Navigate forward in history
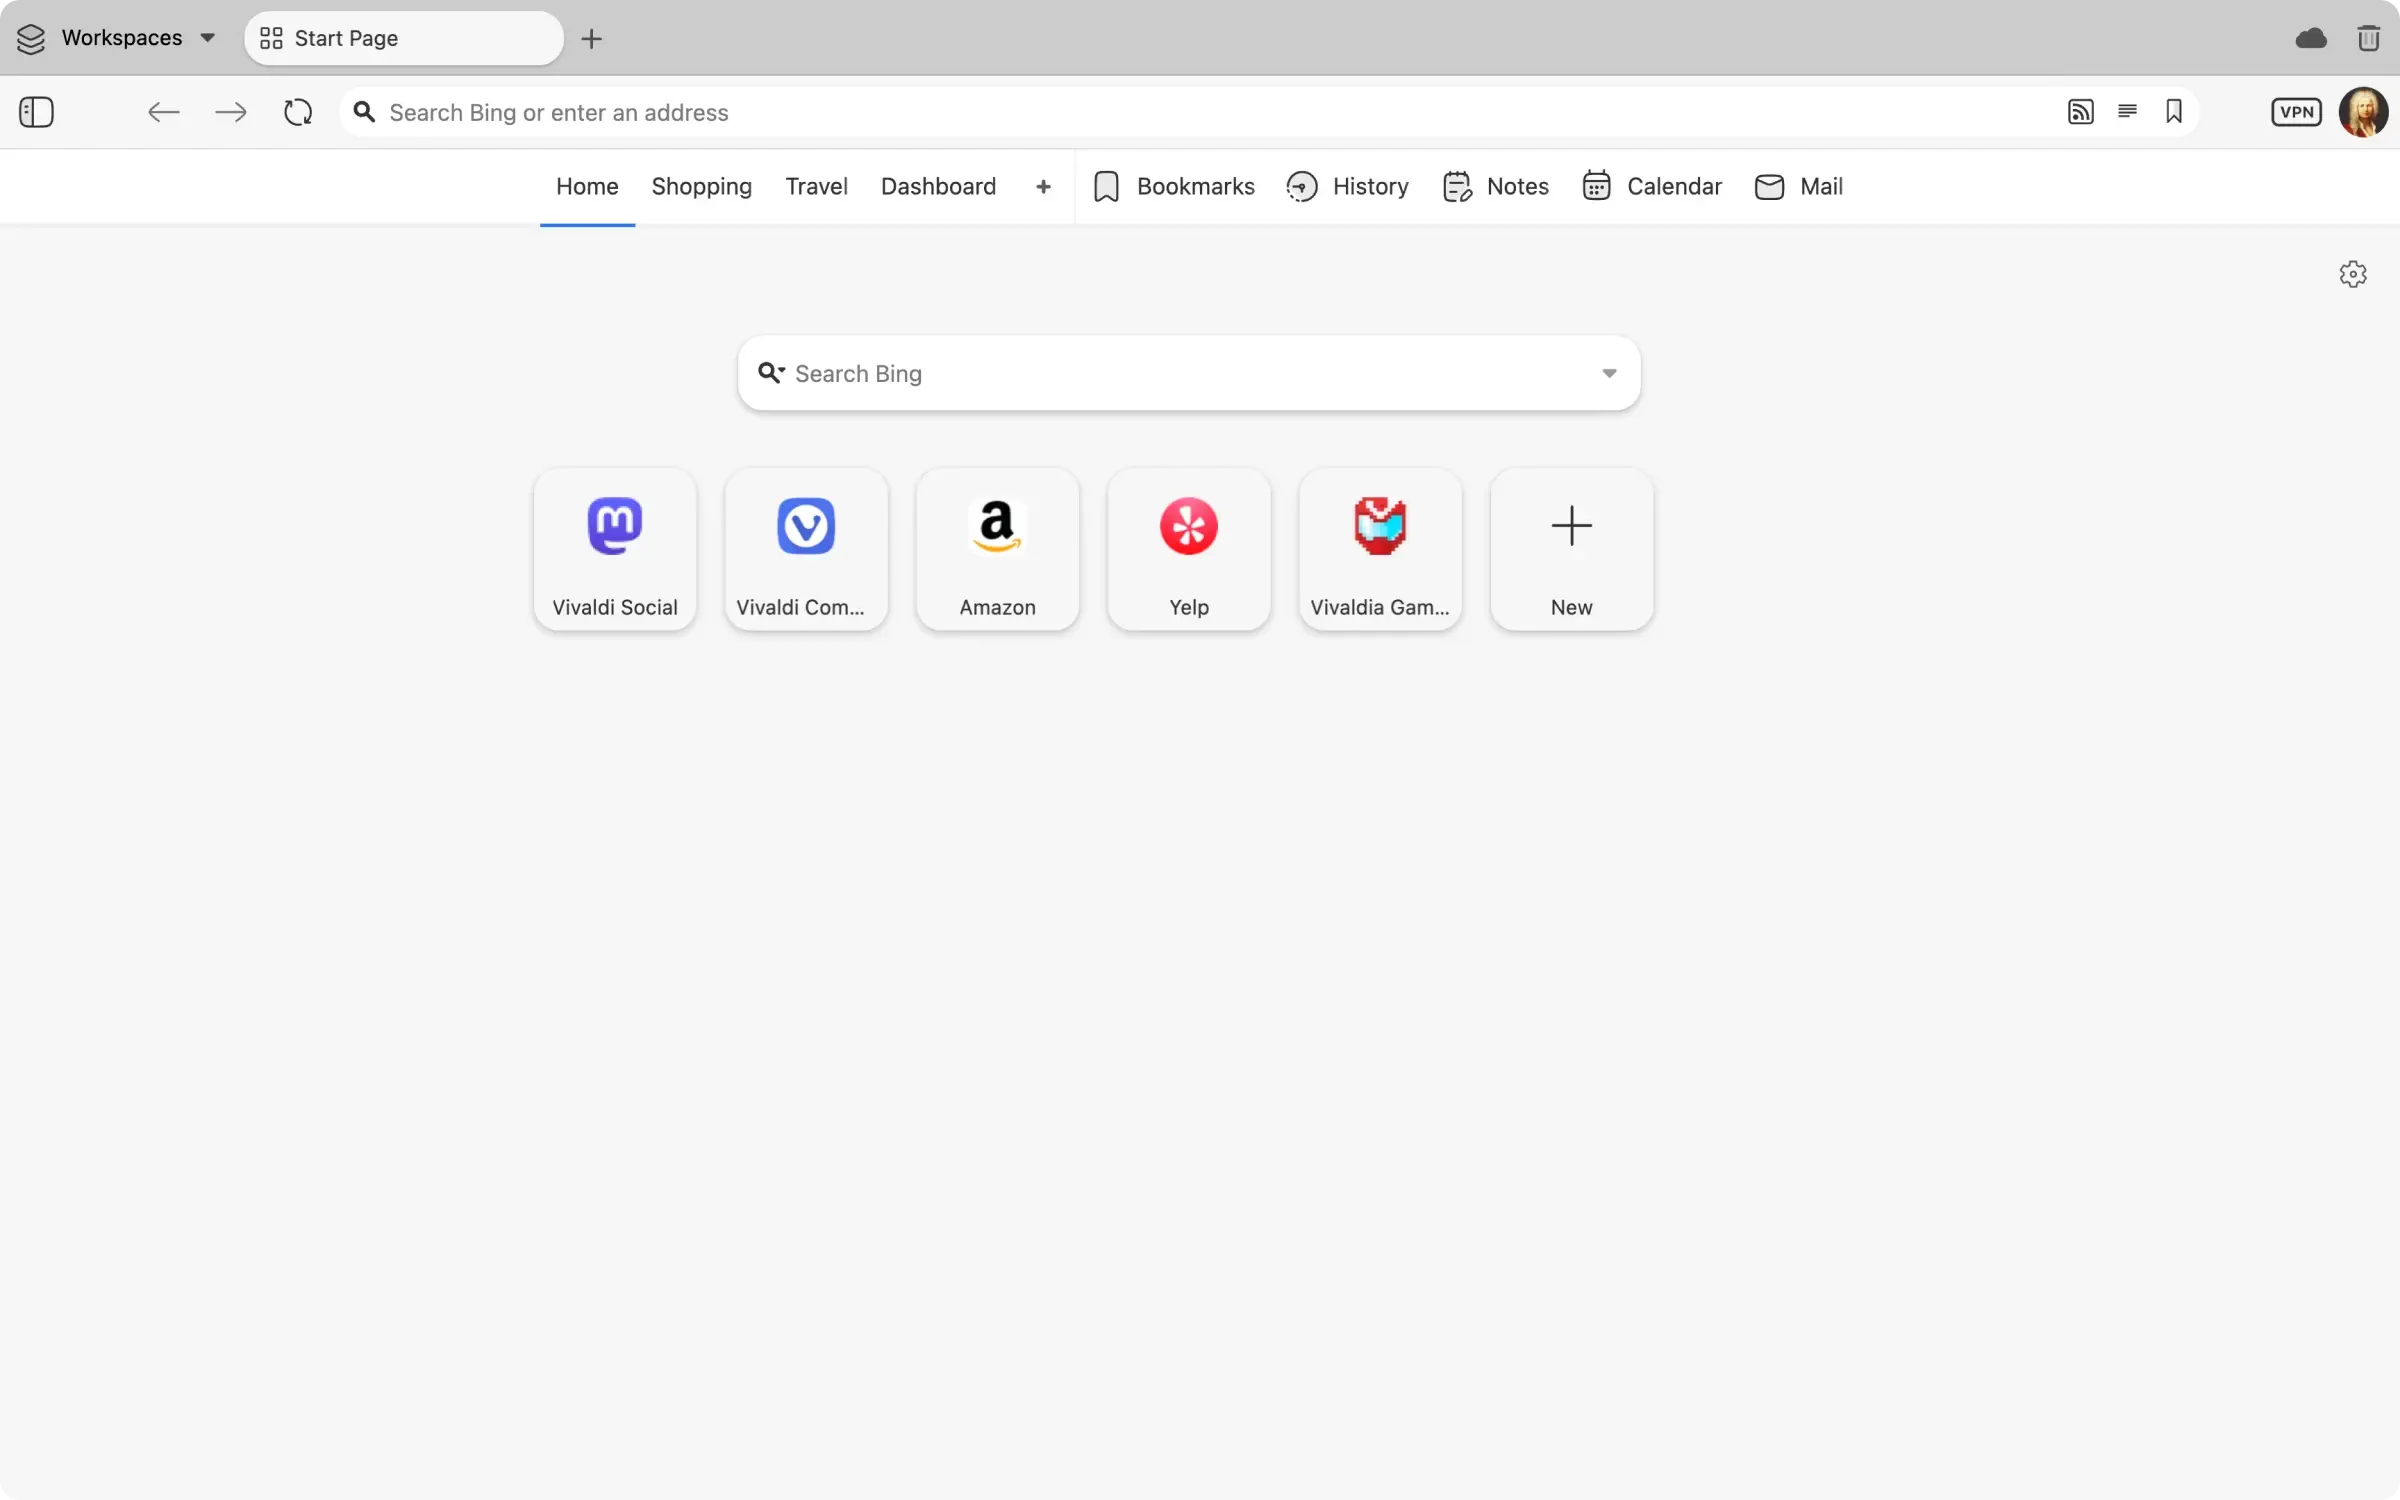2400x1500 pixels. coord(230,112)
